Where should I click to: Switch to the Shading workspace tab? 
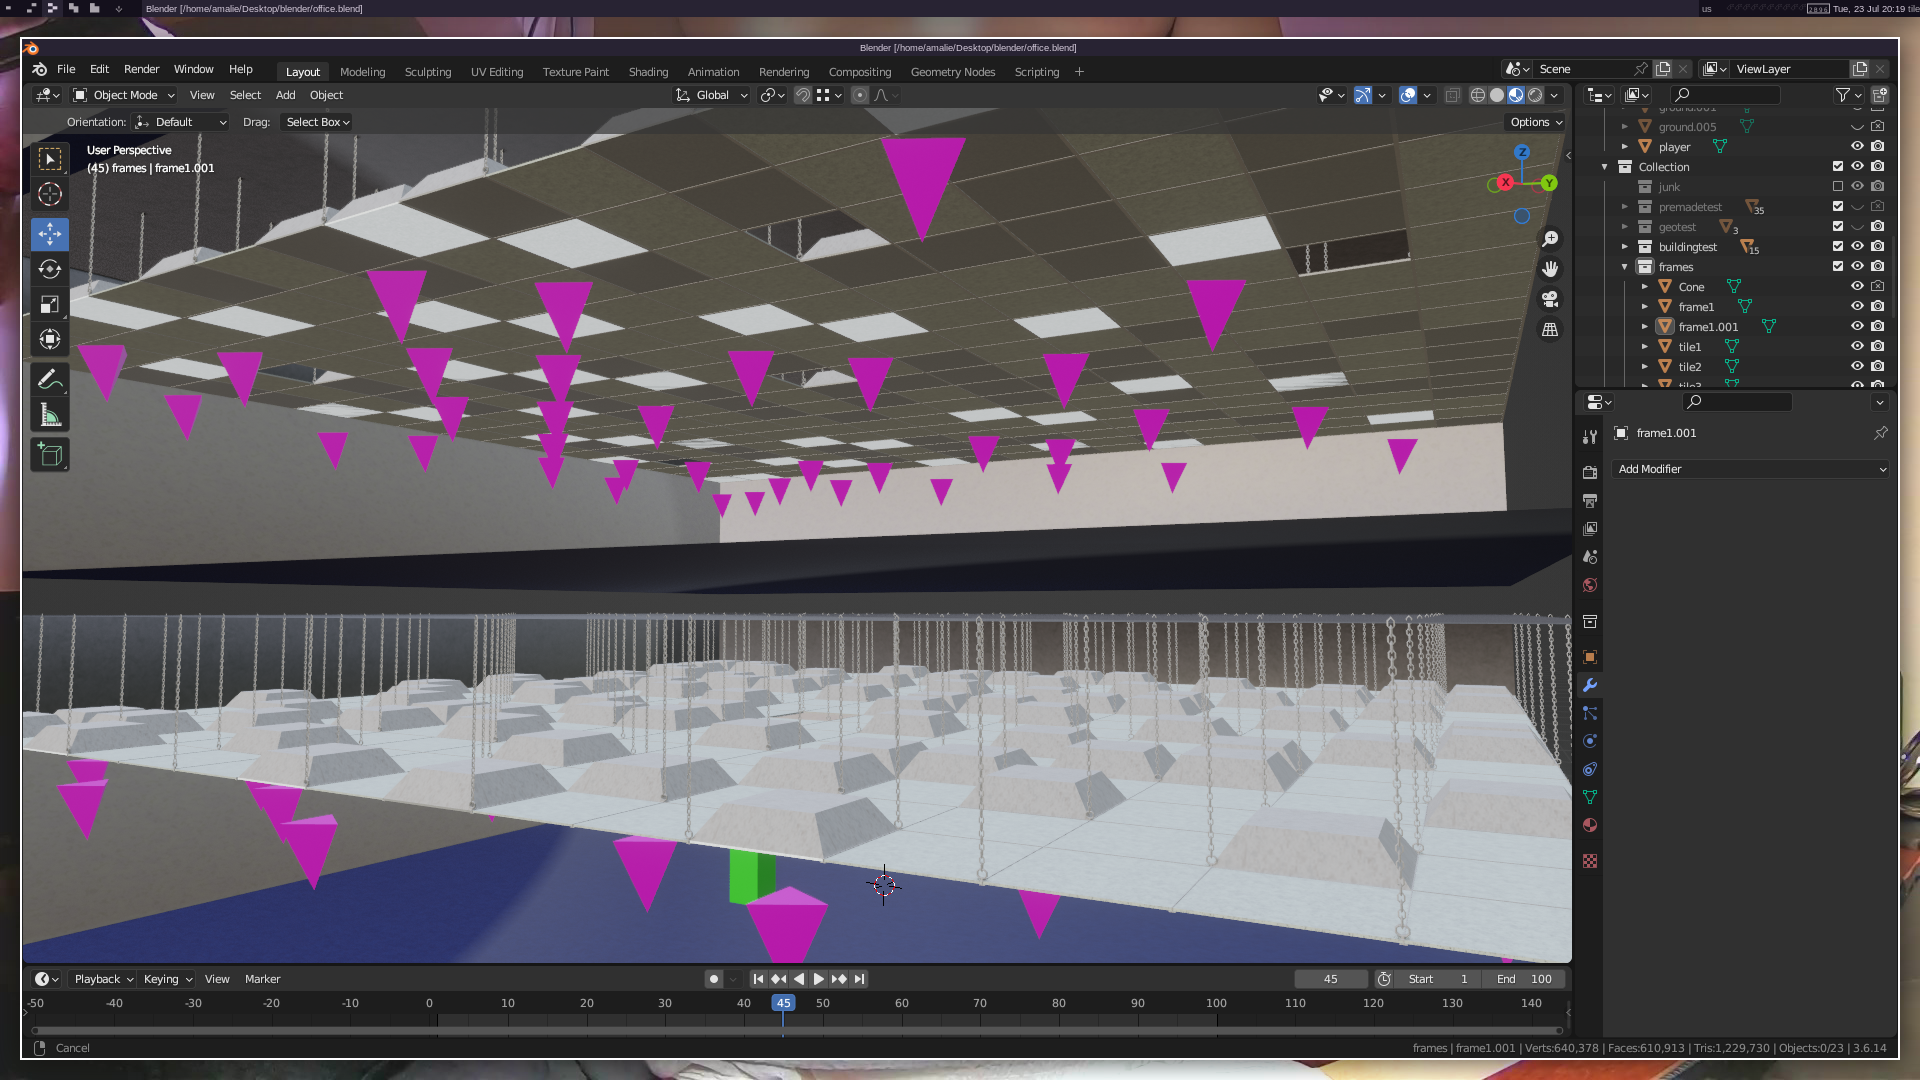[x=648, y=72]
